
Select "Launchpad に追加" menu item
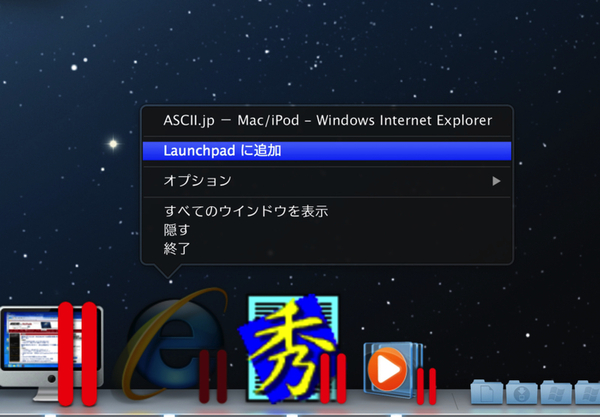point(327,151)
